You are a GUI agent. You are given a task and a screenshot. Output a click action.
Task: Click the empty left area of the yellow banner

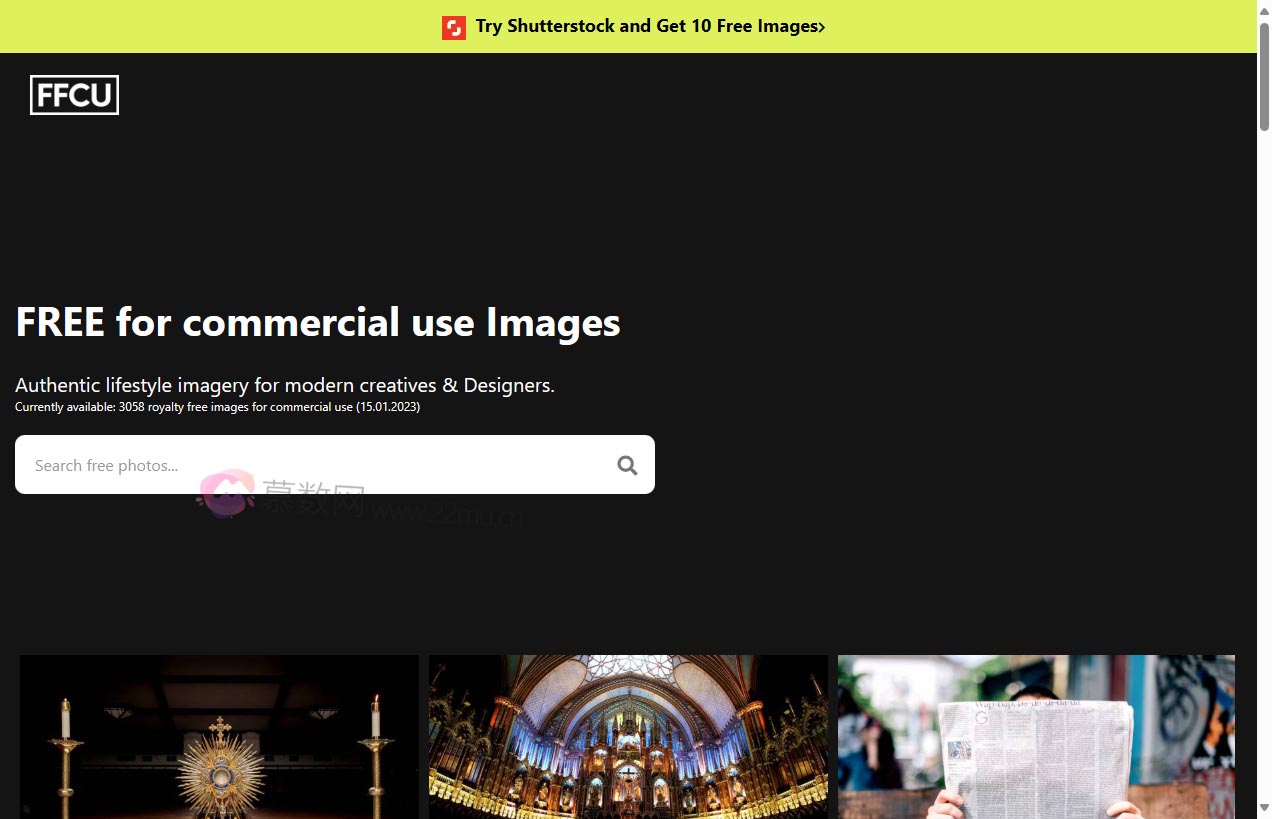point(200,27)
